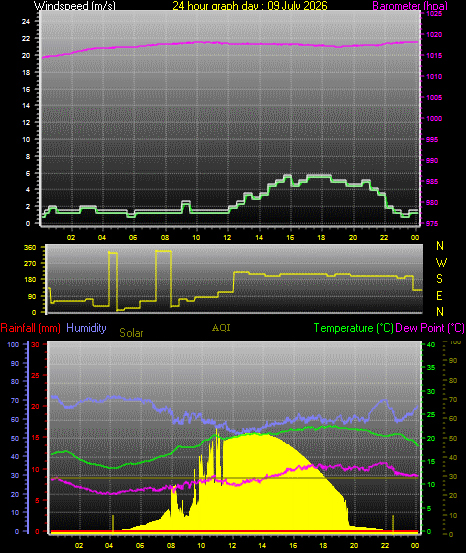Click the Solar legend label
Image resolution: width=466 pixels, height=553 pixels.
(131, 333)
